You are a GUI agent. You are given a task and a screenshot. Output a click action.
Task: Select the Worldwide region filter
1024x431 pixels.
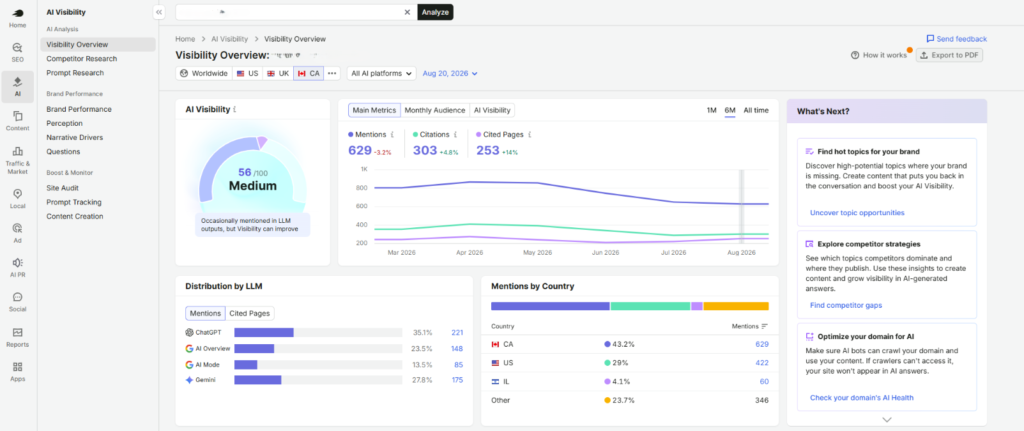tap(203, 73)
